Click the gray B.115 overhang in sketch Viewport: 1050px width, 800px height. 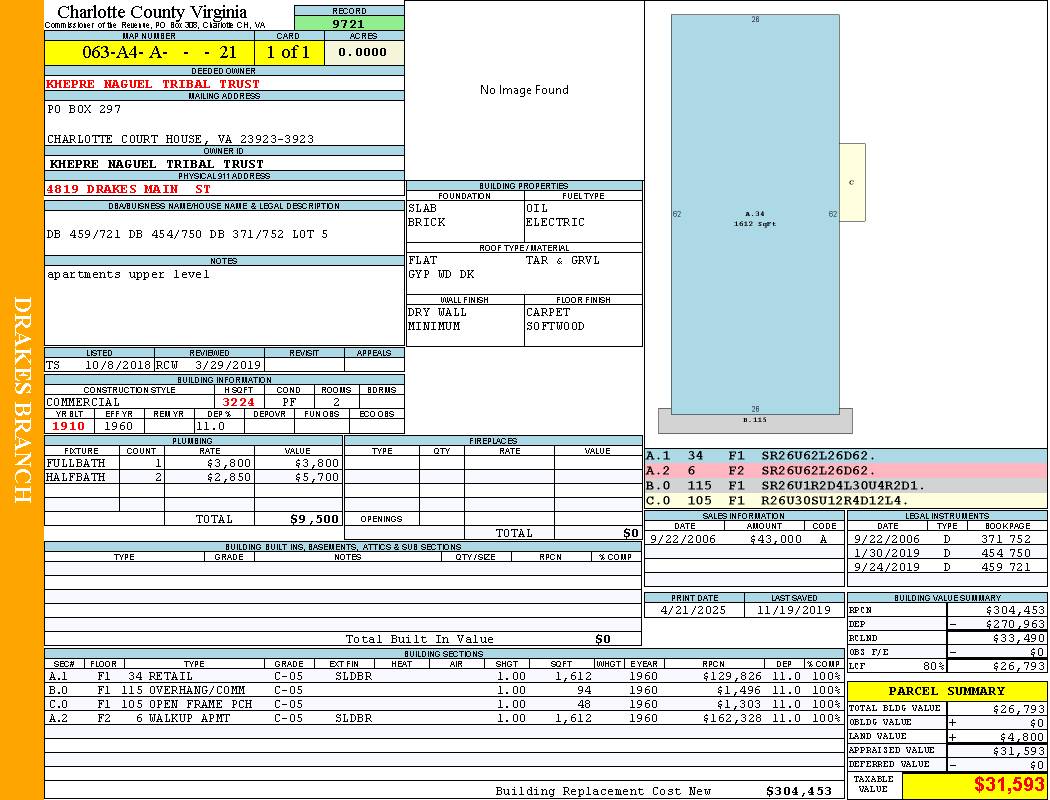(x=755, y=421)
